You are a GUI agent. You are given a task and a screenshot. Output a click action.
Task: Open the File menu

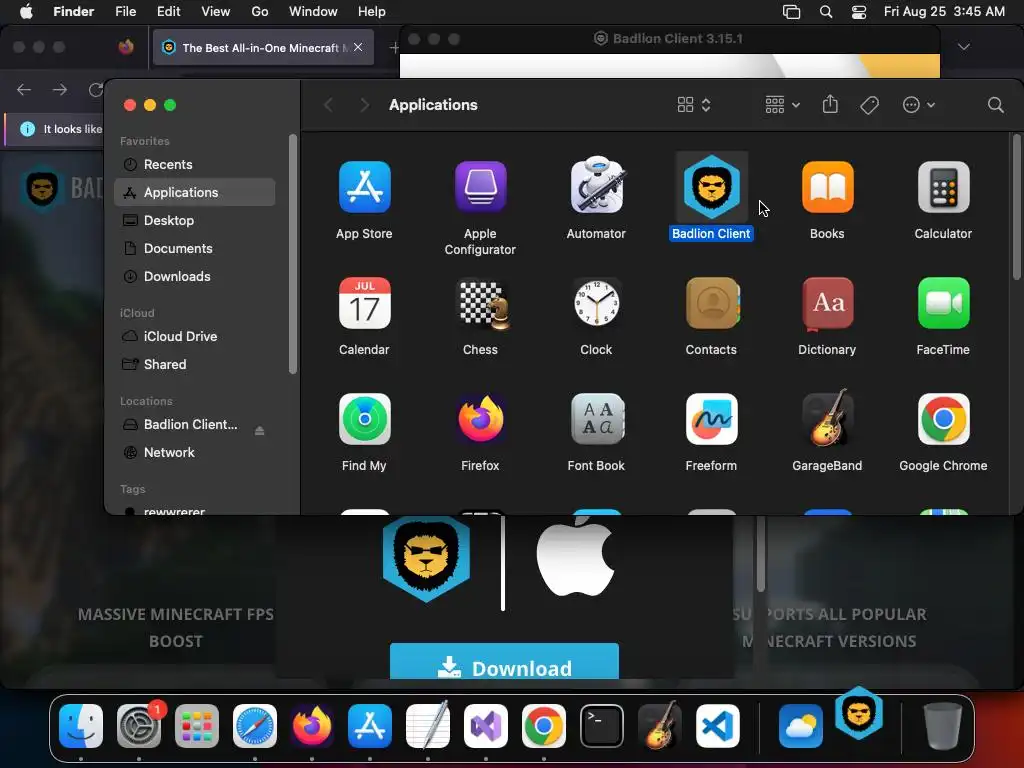125,12
